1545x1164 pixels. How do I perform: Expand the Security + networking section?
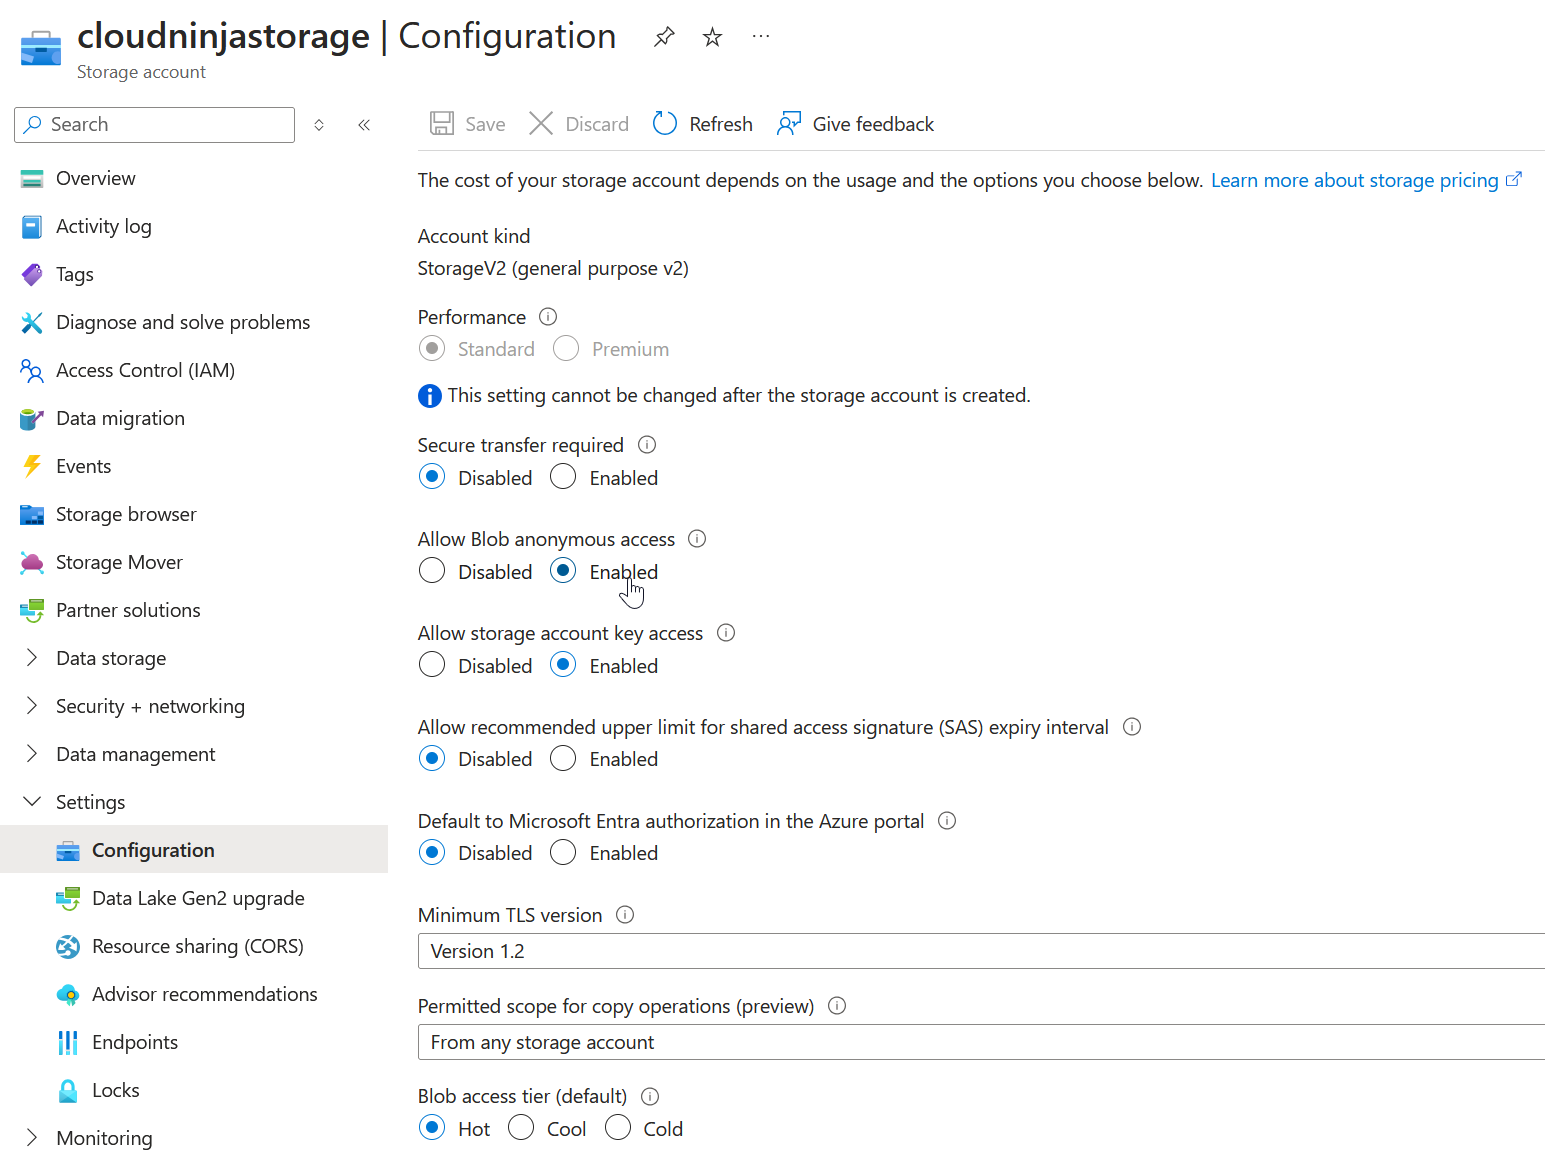tap(149, 706)
